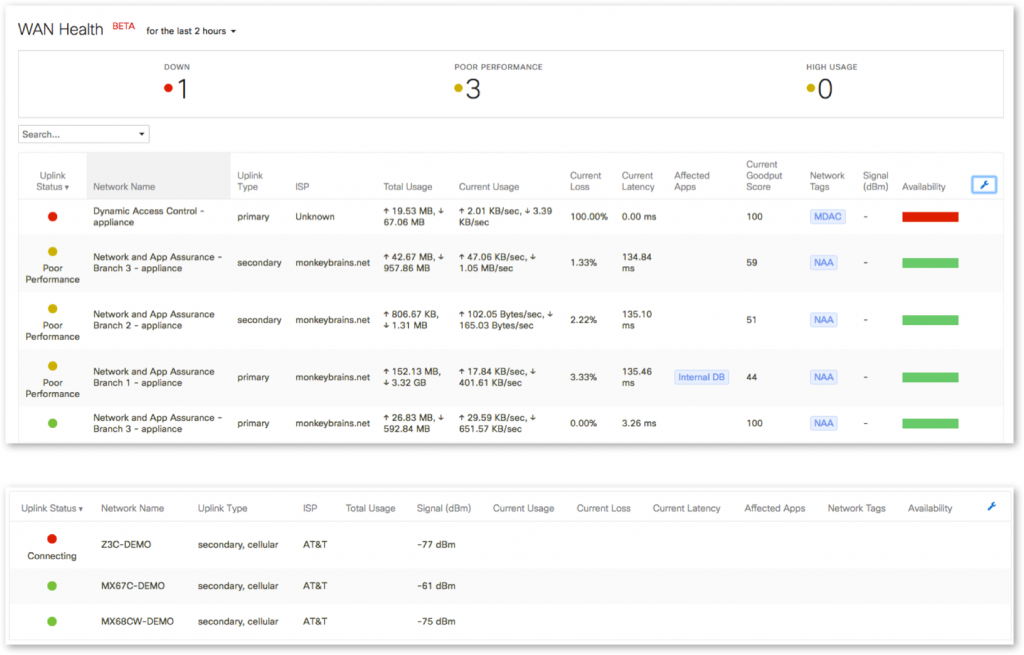Image resolution: width=1024 pixels, height=655 pixels.
Task: Click the Current Loss header in WAN Health table
Action: [585, 181]
